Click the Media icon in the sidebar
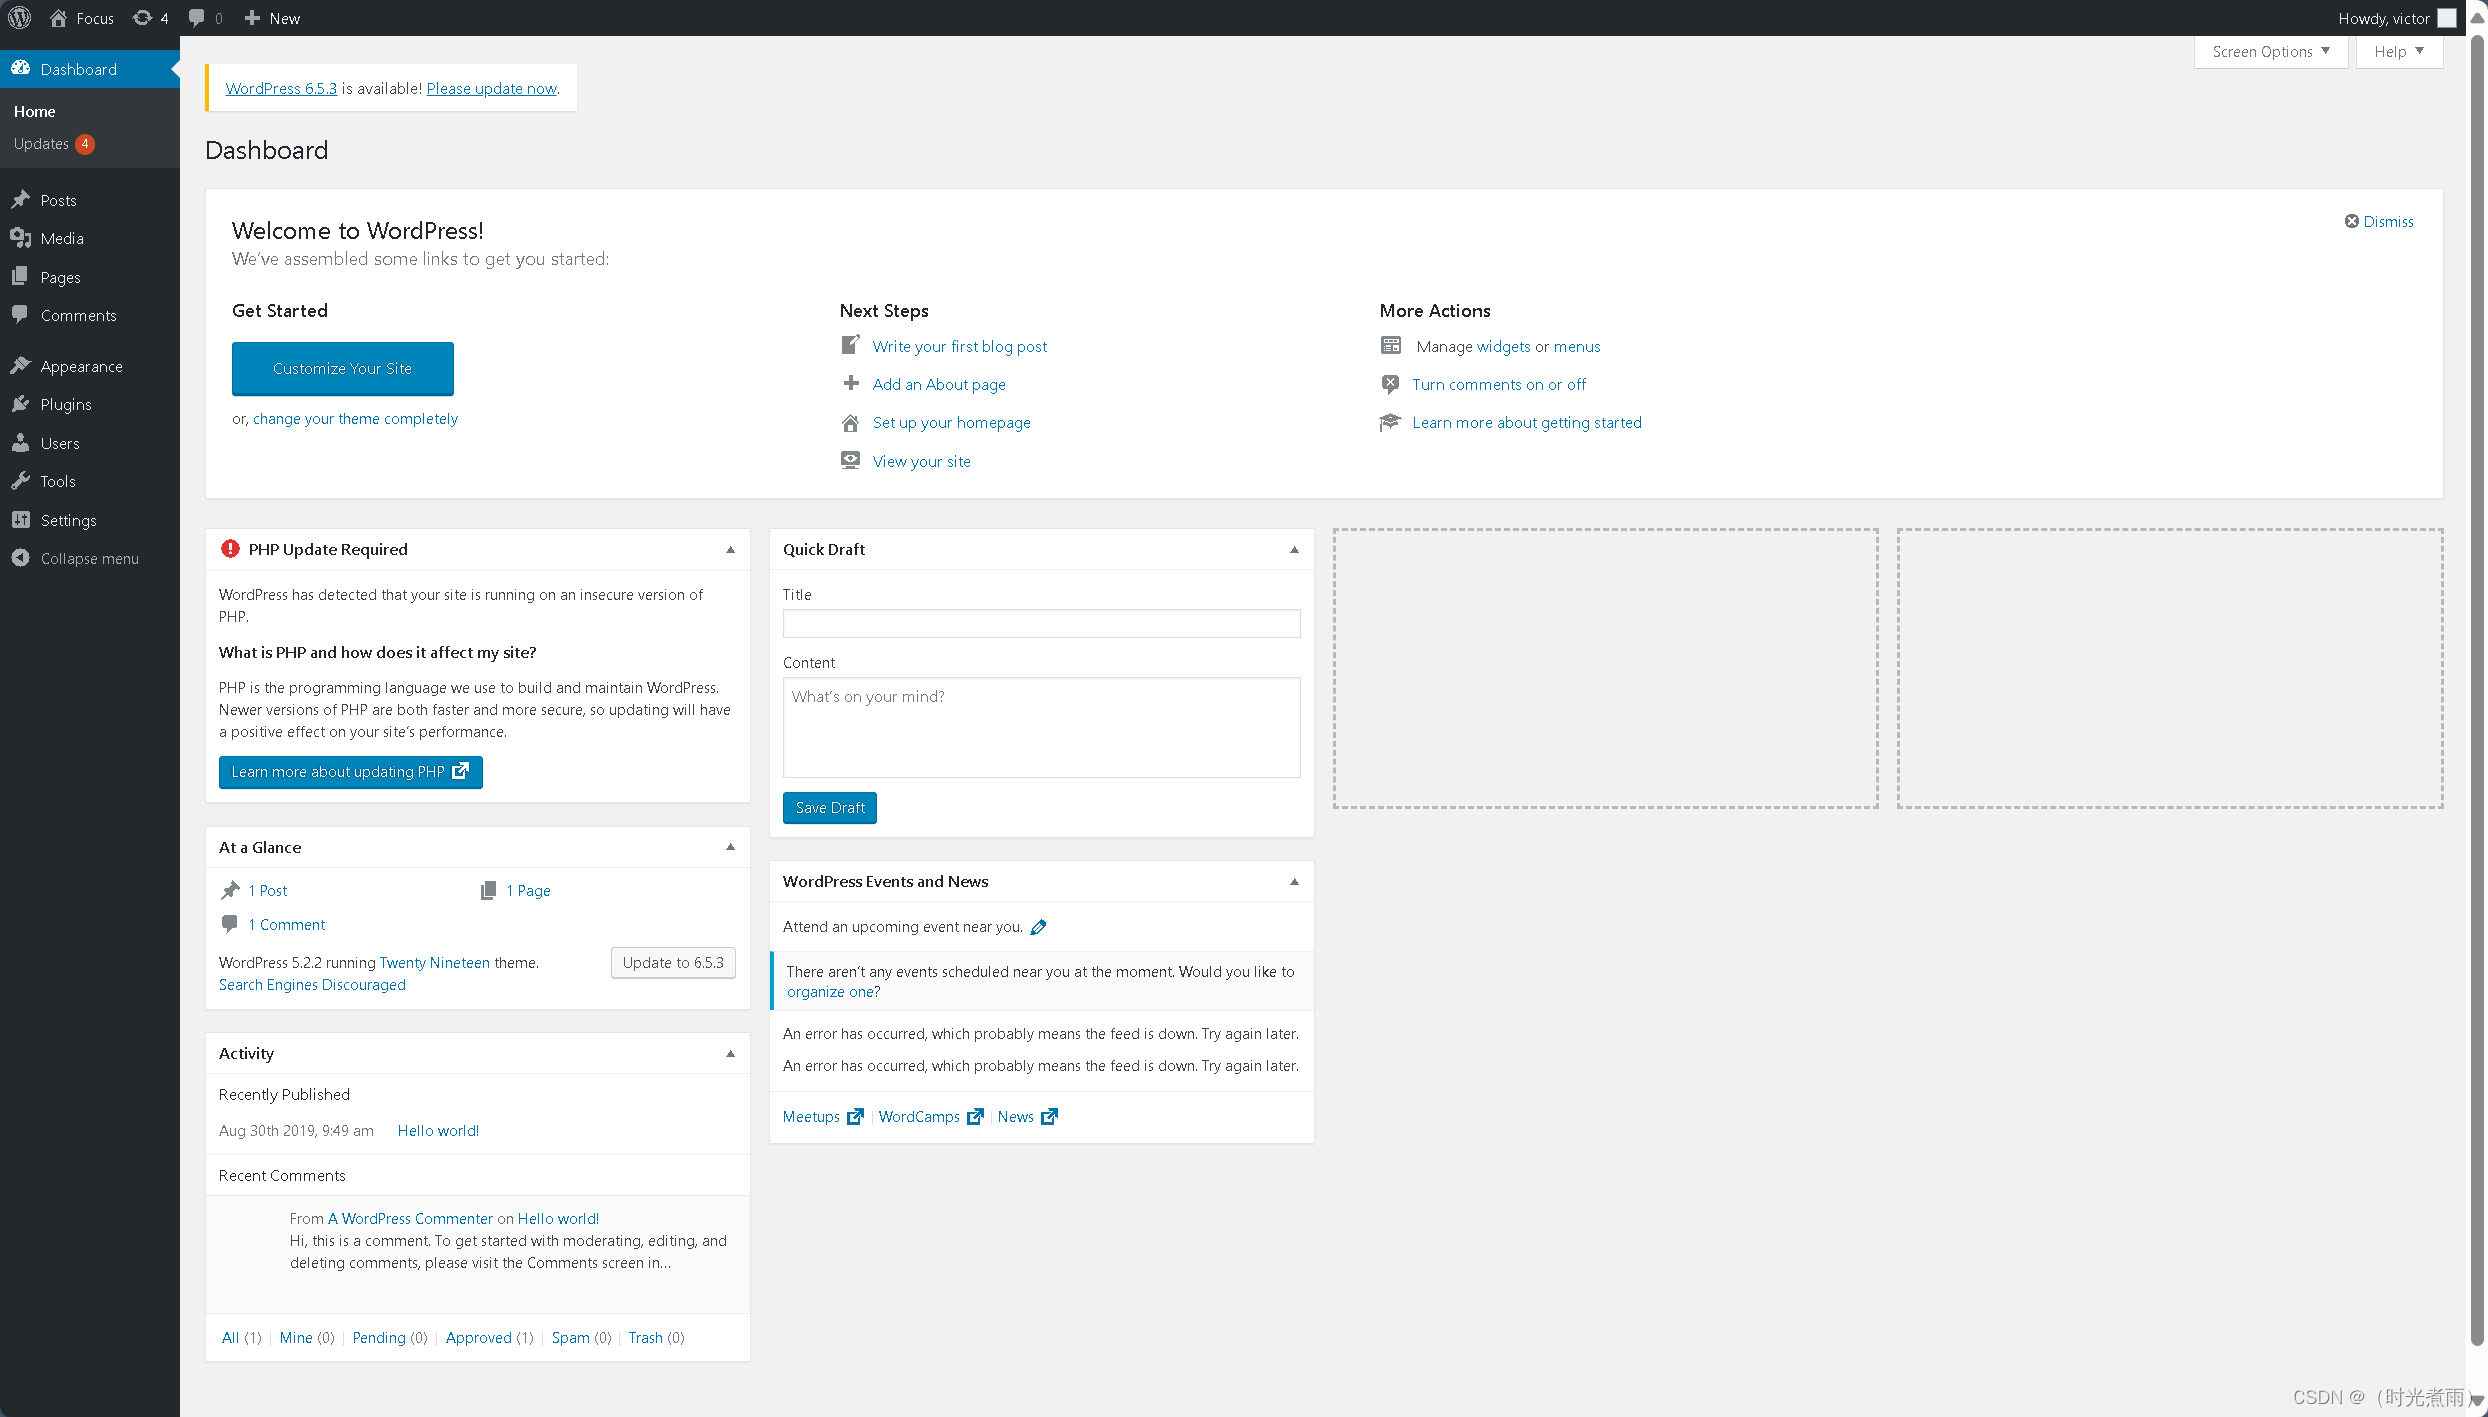The width and height of the screenshot is (2488, 1417). coord(20,237)
